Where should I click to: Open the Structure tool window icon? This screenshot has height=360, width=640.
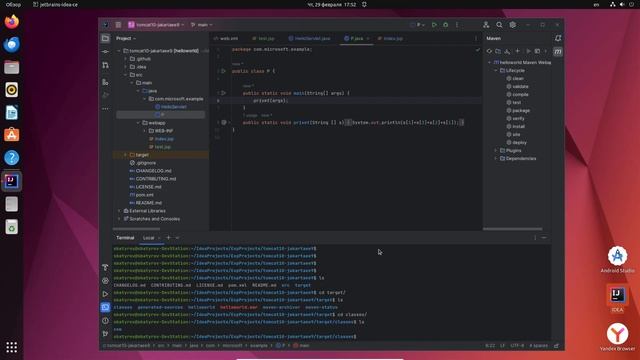pos(105,82)
